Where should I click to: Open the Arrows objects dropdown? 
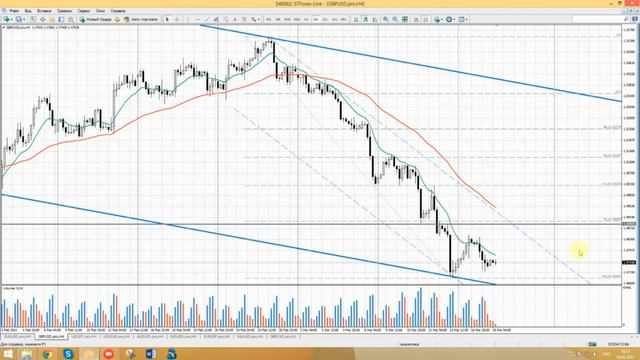tap(258, 19)
